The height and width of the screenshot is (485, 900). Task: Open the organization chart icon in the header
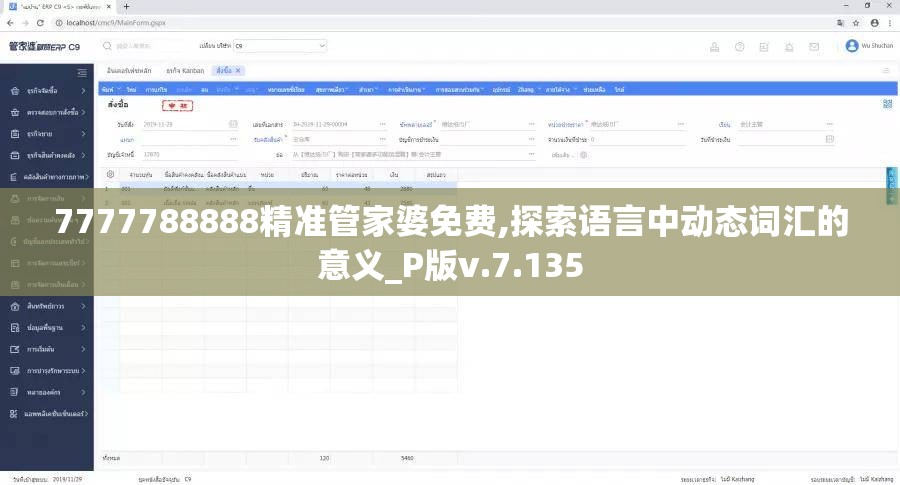coord(715,47)
